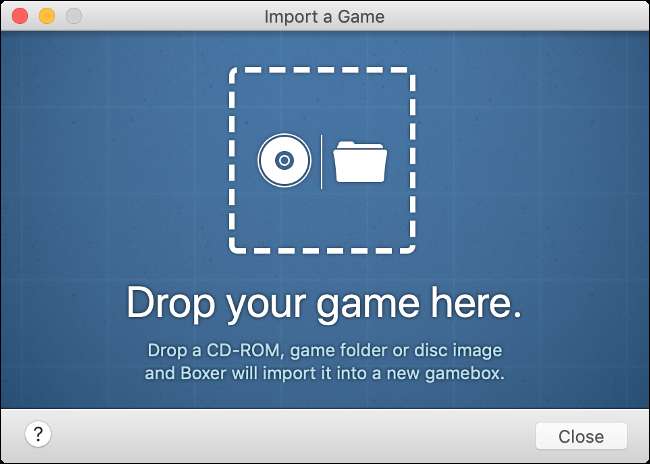The width and height of the screenshot is (650, 464).
Task: Click the CD-ROM disc icon
Action: pos(284,160)
